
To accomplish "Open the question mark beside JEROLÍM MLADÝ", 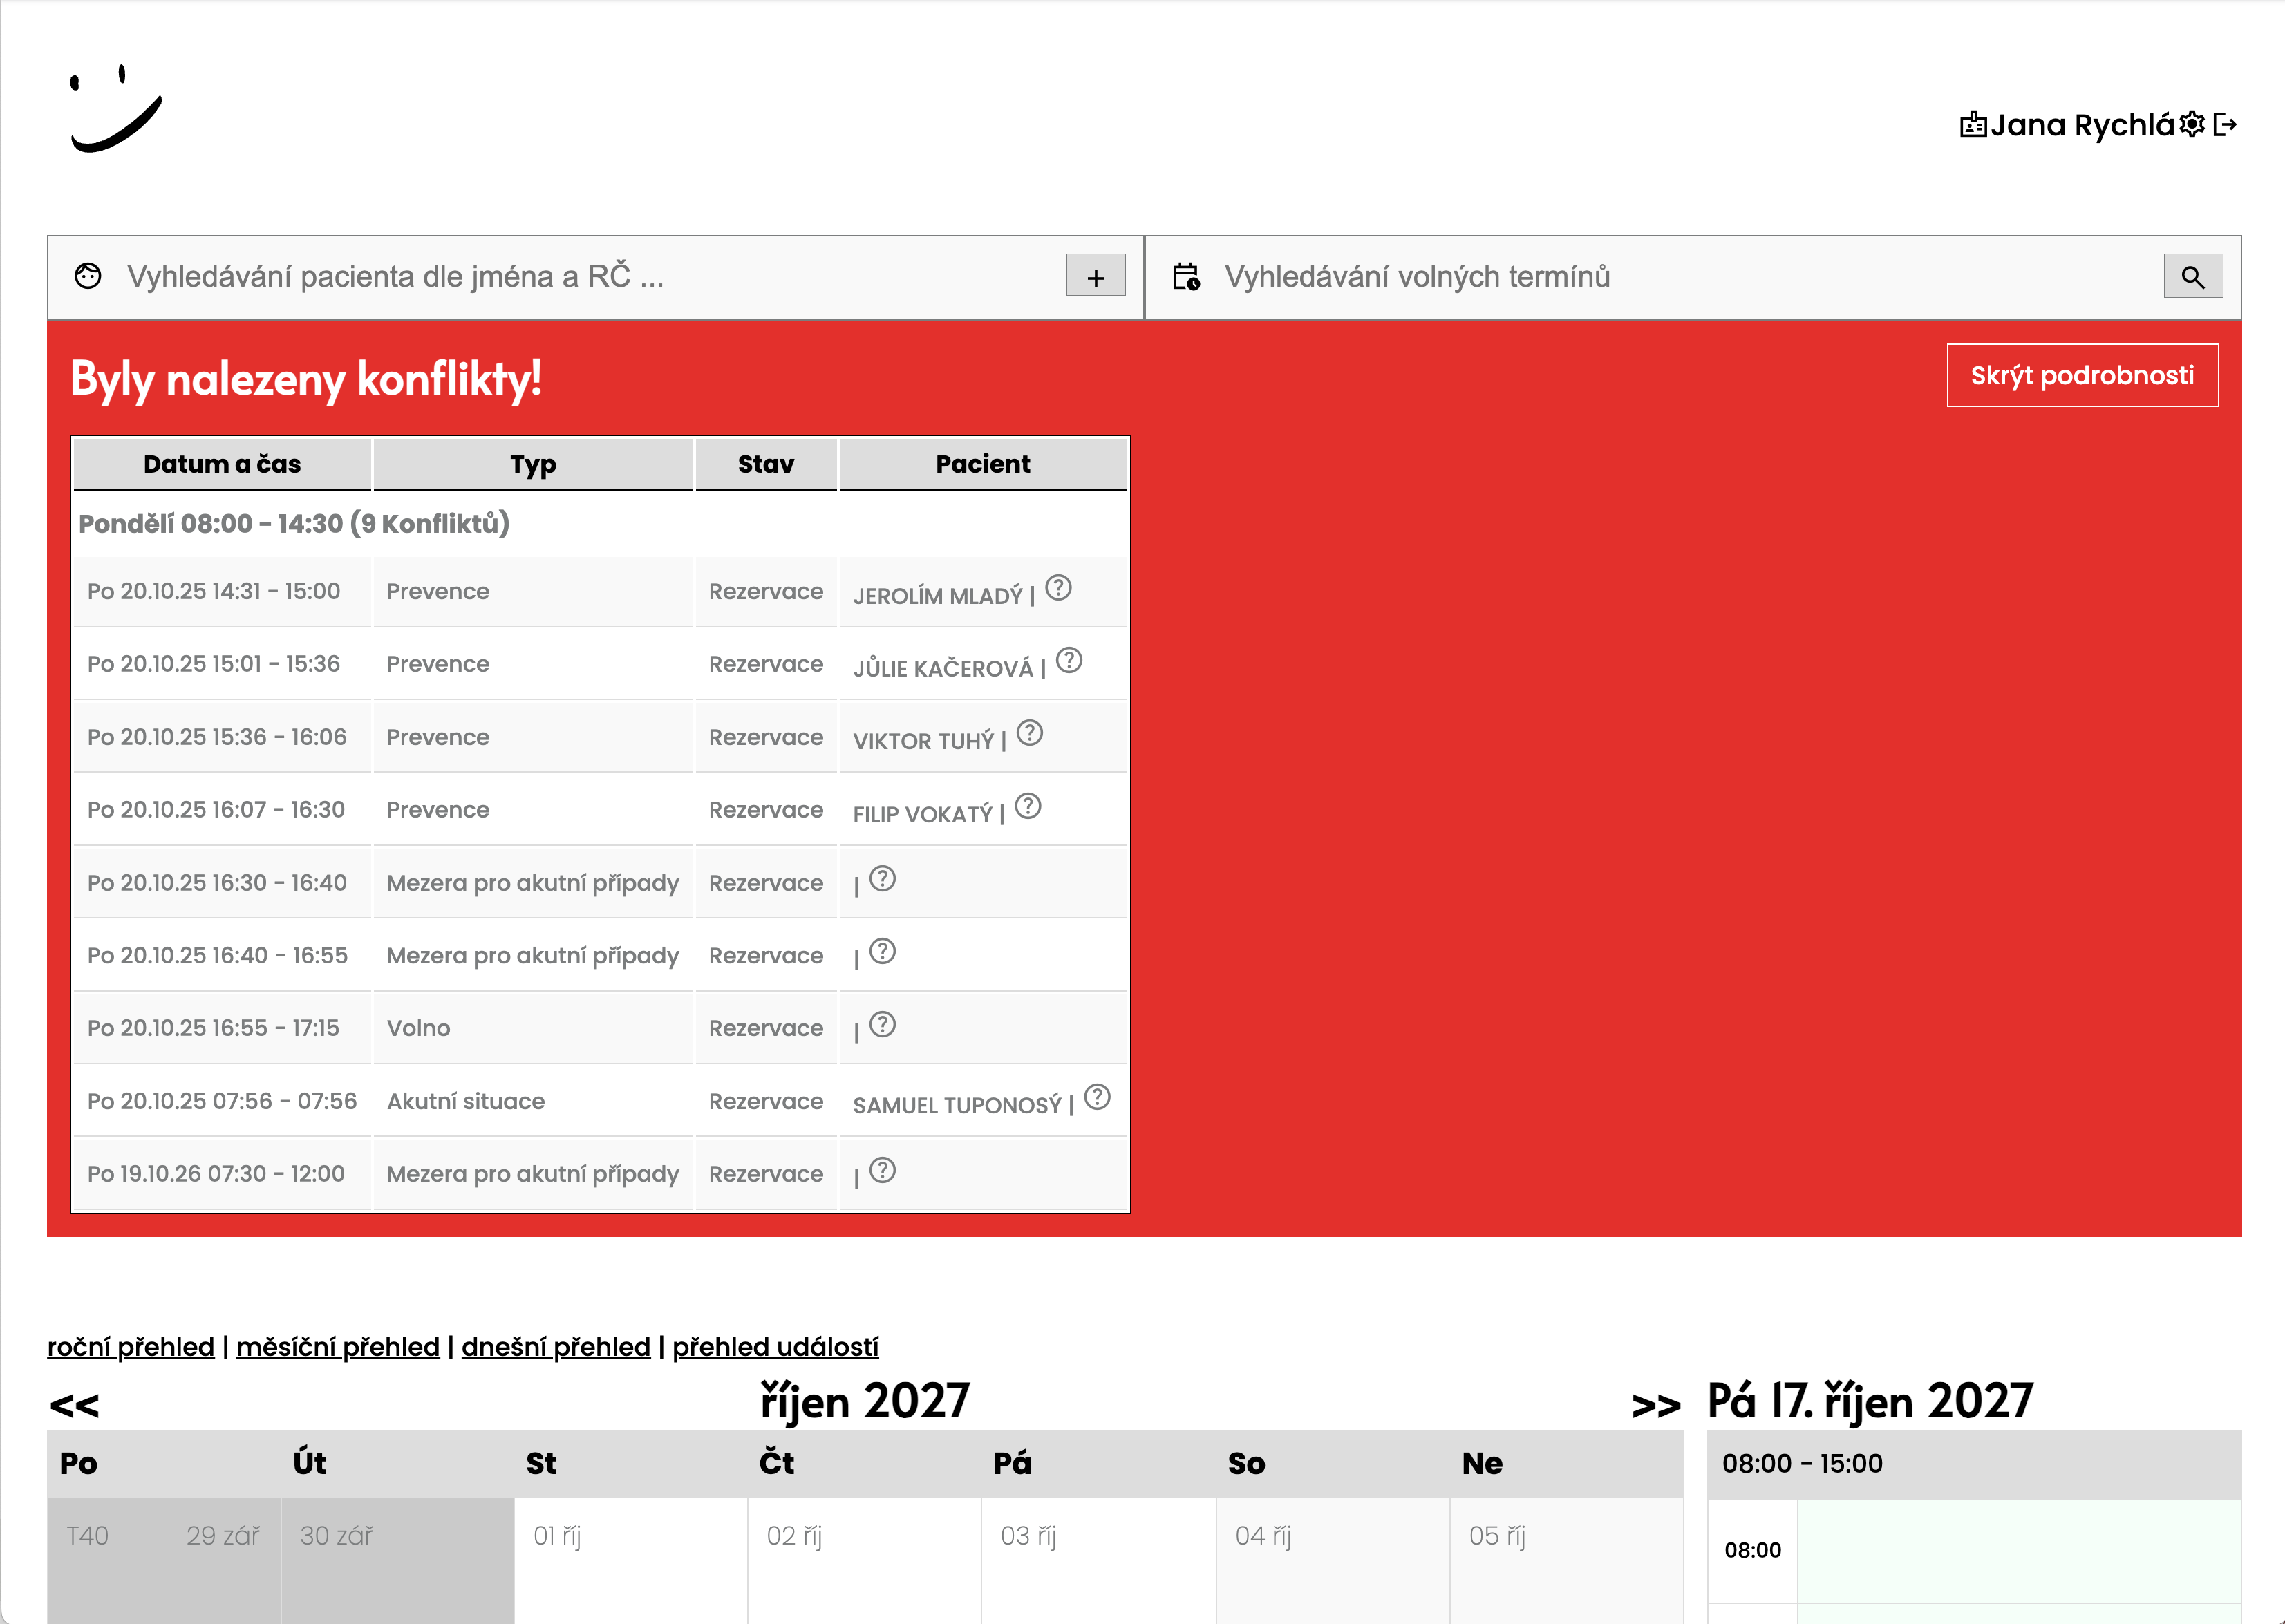I will (1059, 589).
